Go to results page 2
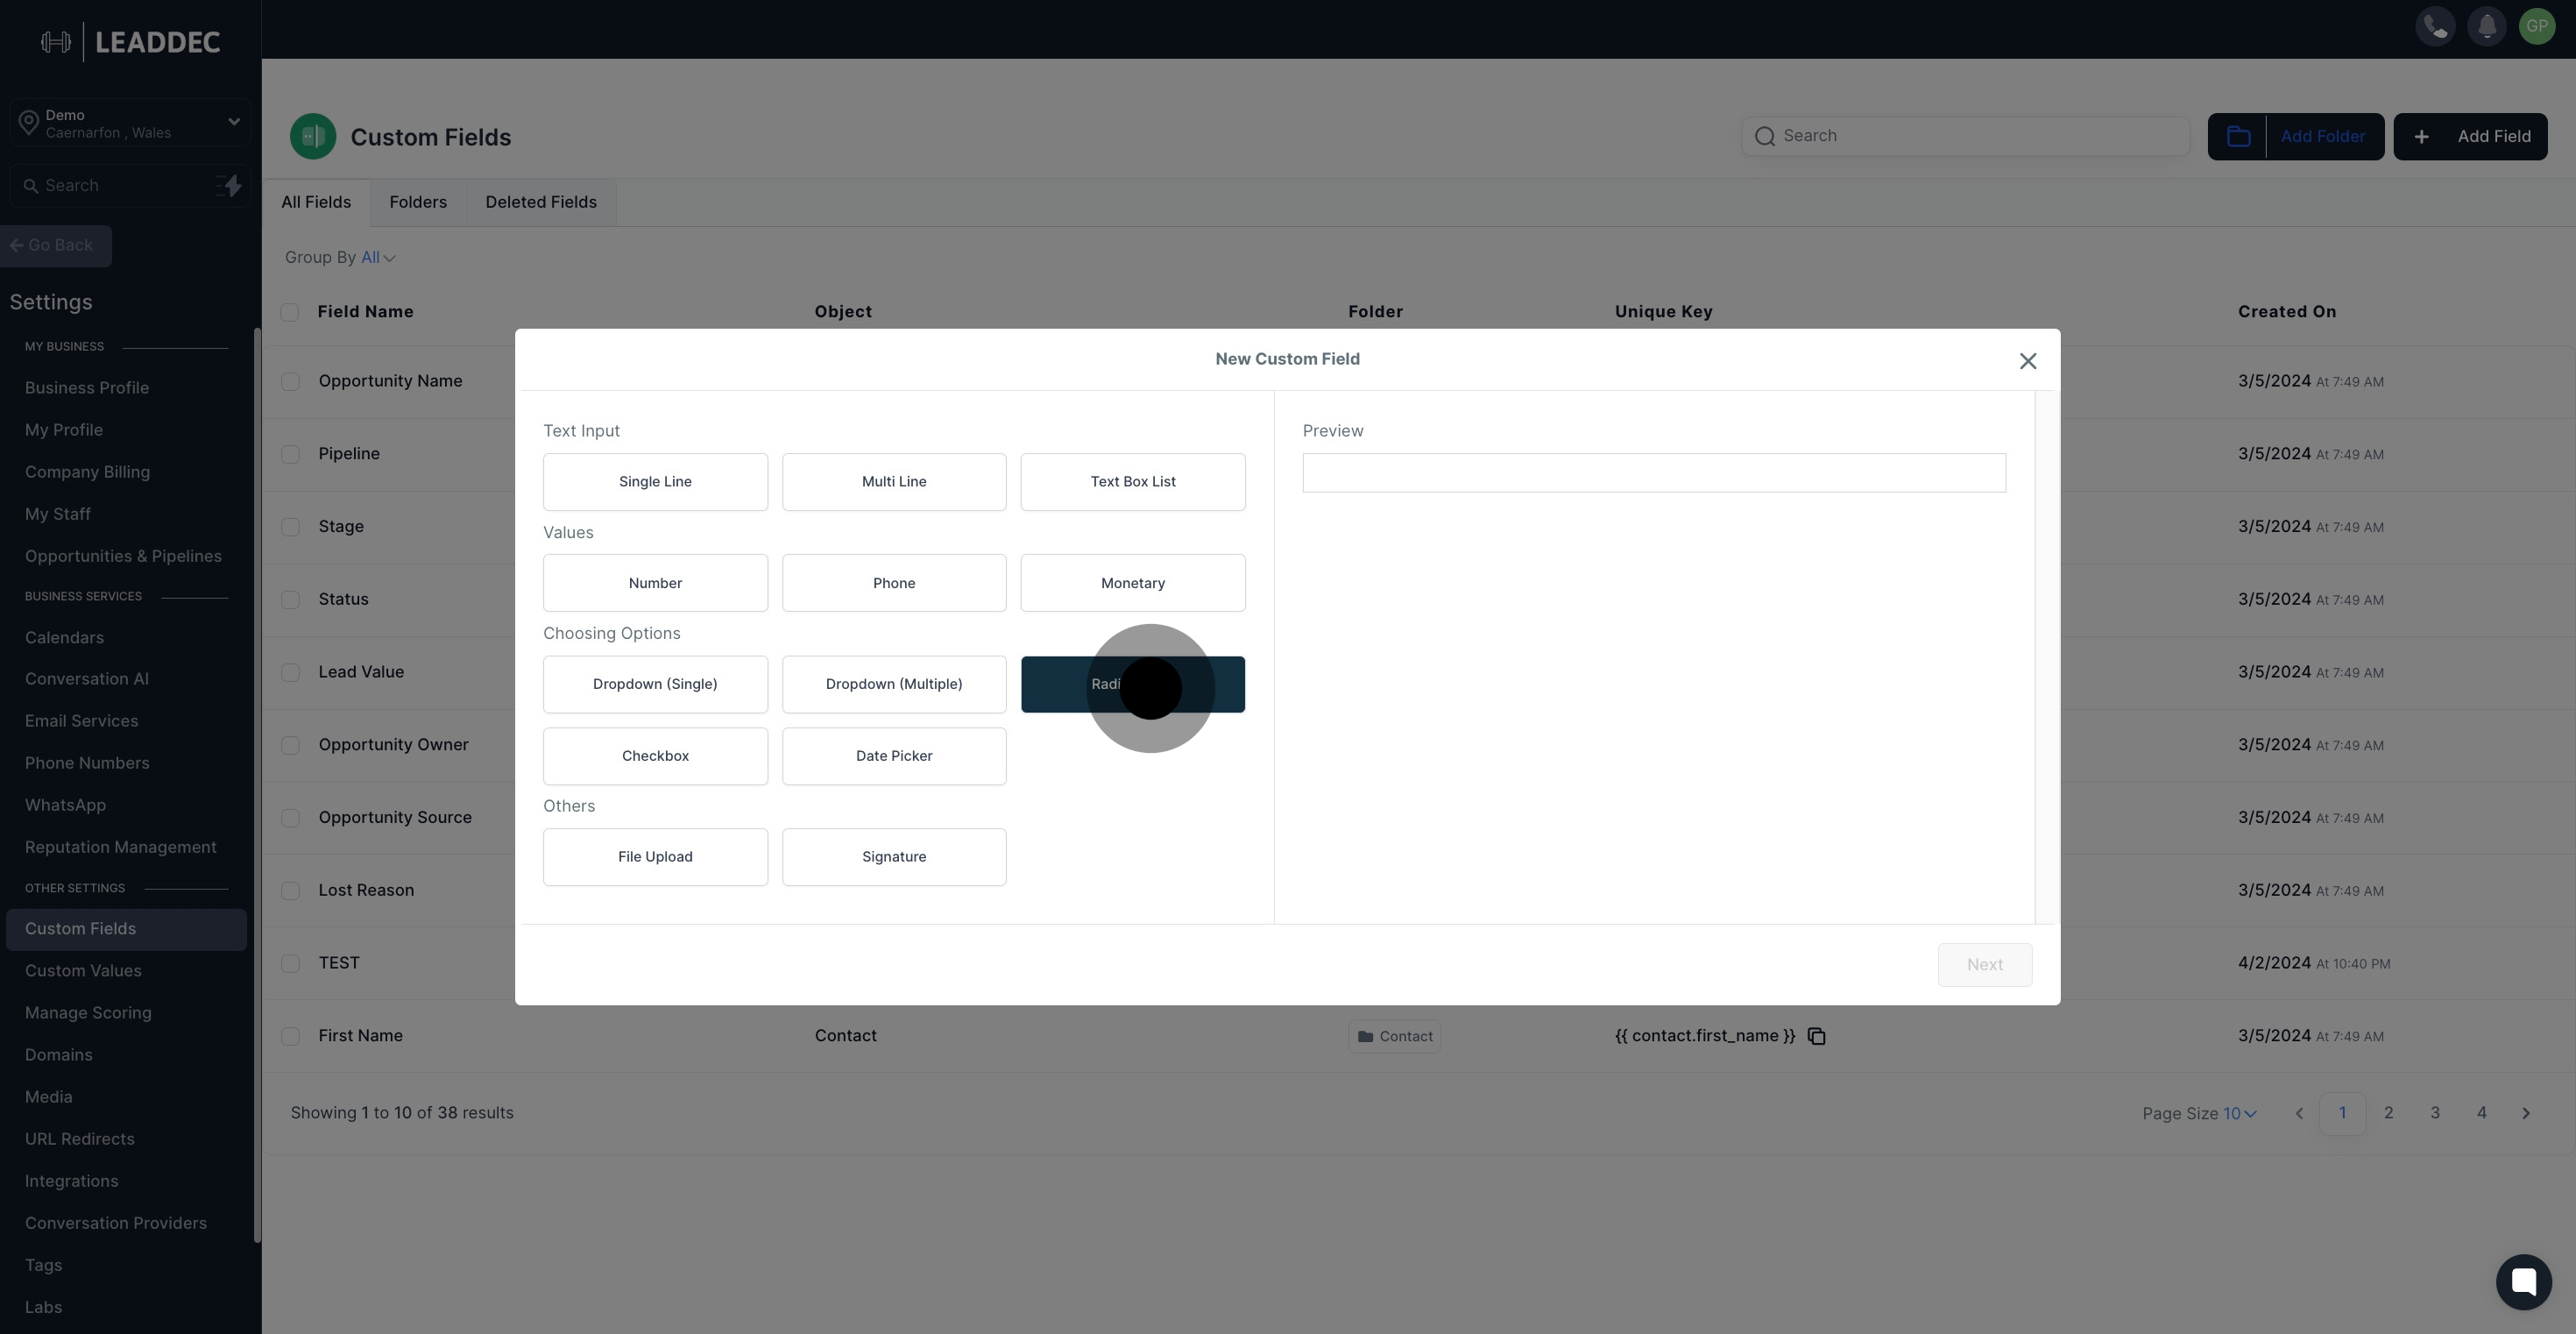The width and height of the screenshot is (2576, 1334). tap(2388, 1113)
